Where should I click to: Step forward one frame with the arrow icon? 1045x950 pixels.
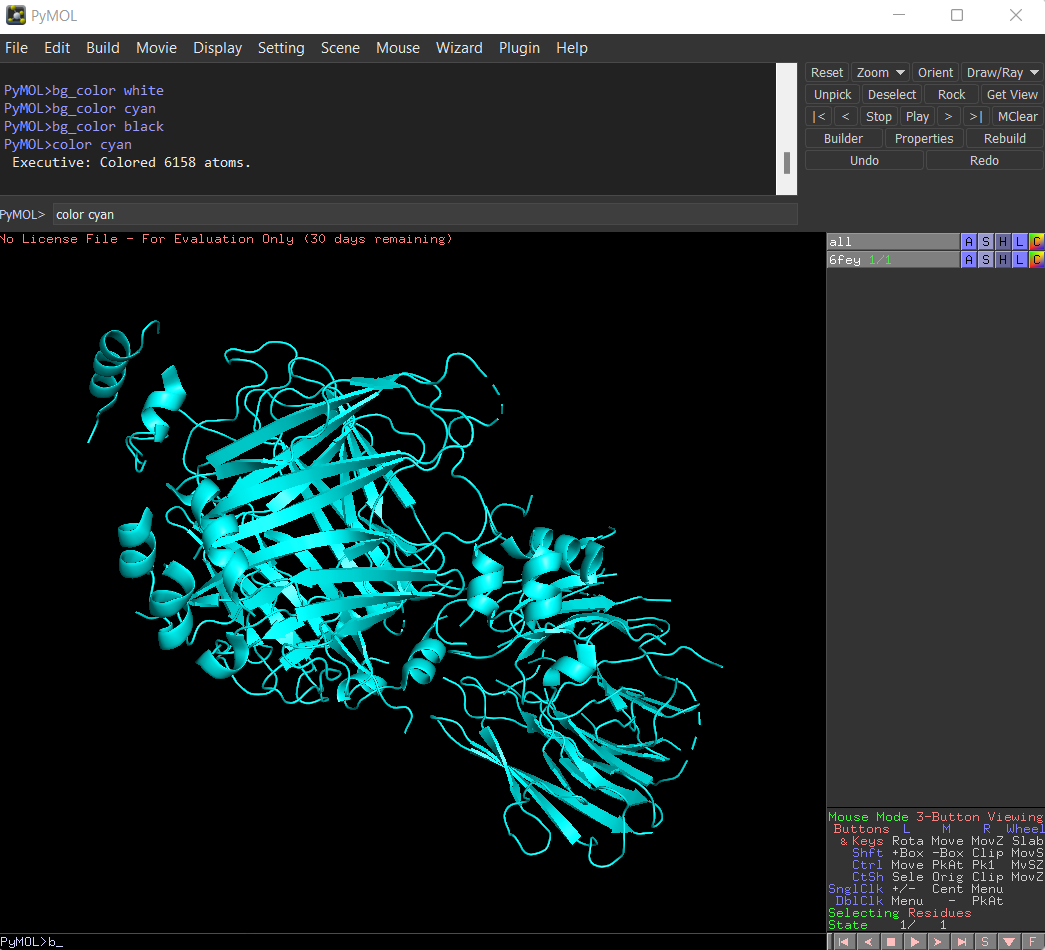click(938, 941)
